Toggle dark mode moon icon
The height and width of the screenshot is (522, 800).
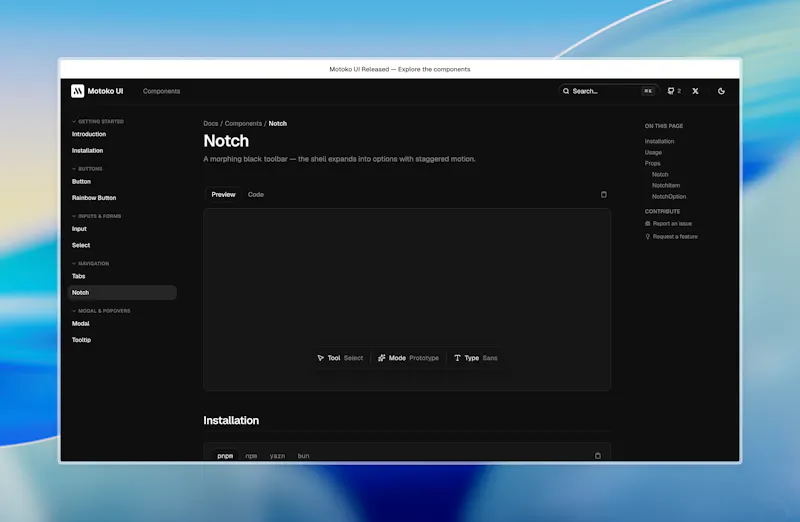[721, 91]
